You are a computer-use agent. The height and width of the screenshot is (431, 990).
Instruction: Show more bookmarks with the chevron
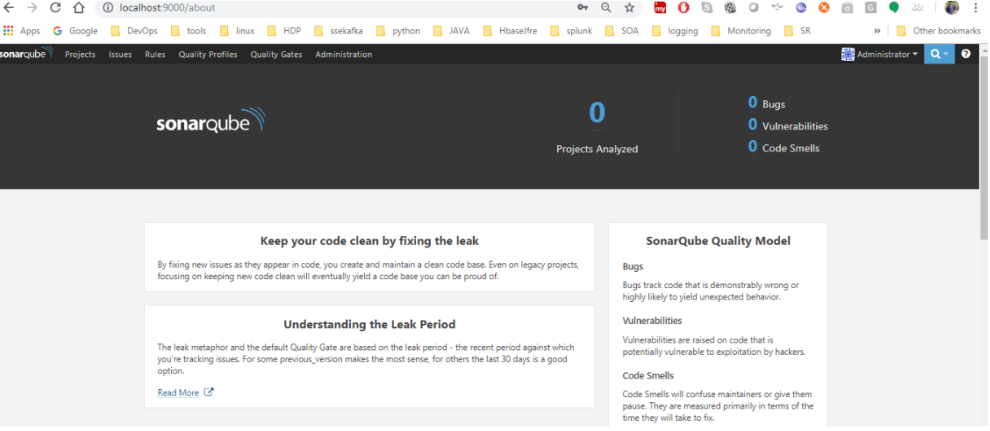click(x=877, y=30)
